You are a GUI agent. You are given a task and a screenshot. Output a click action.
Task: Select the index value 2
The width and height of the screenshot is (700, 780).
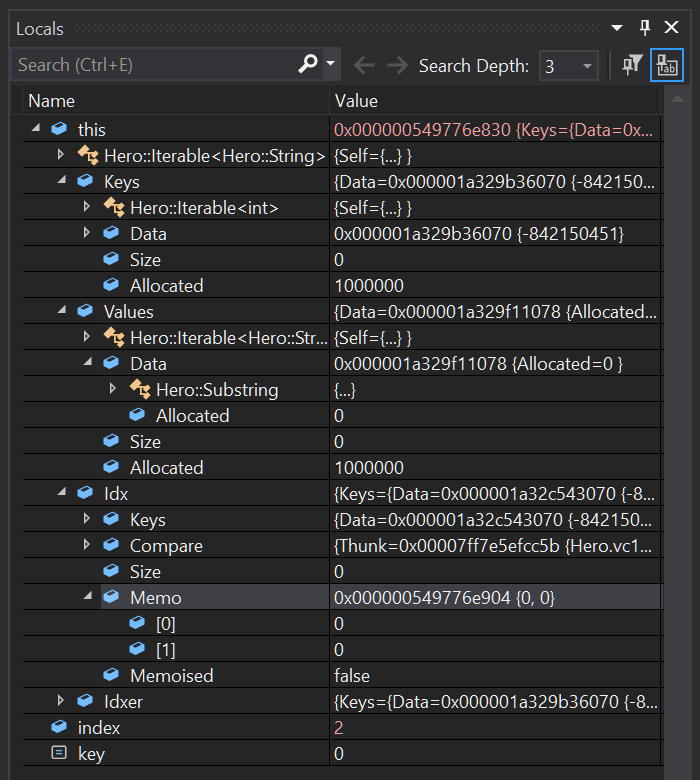(339, 728)
